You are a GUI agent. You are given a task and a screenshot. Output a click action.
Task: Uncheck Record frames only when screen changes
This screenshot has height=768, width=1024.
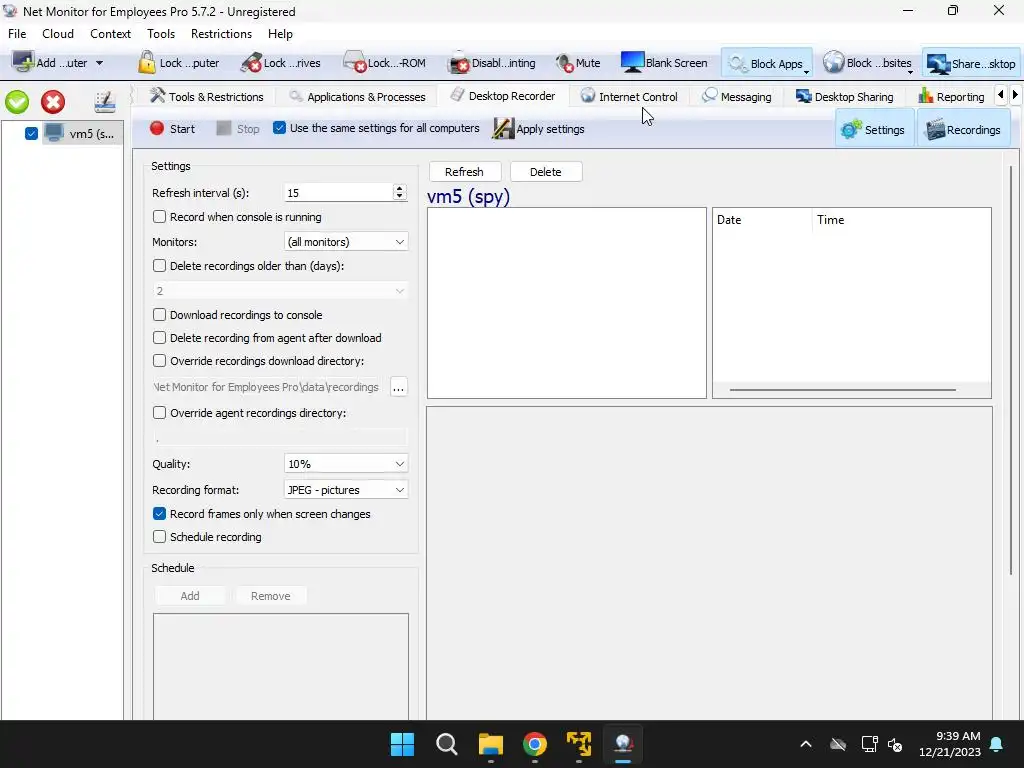click(x=159, y=513)
